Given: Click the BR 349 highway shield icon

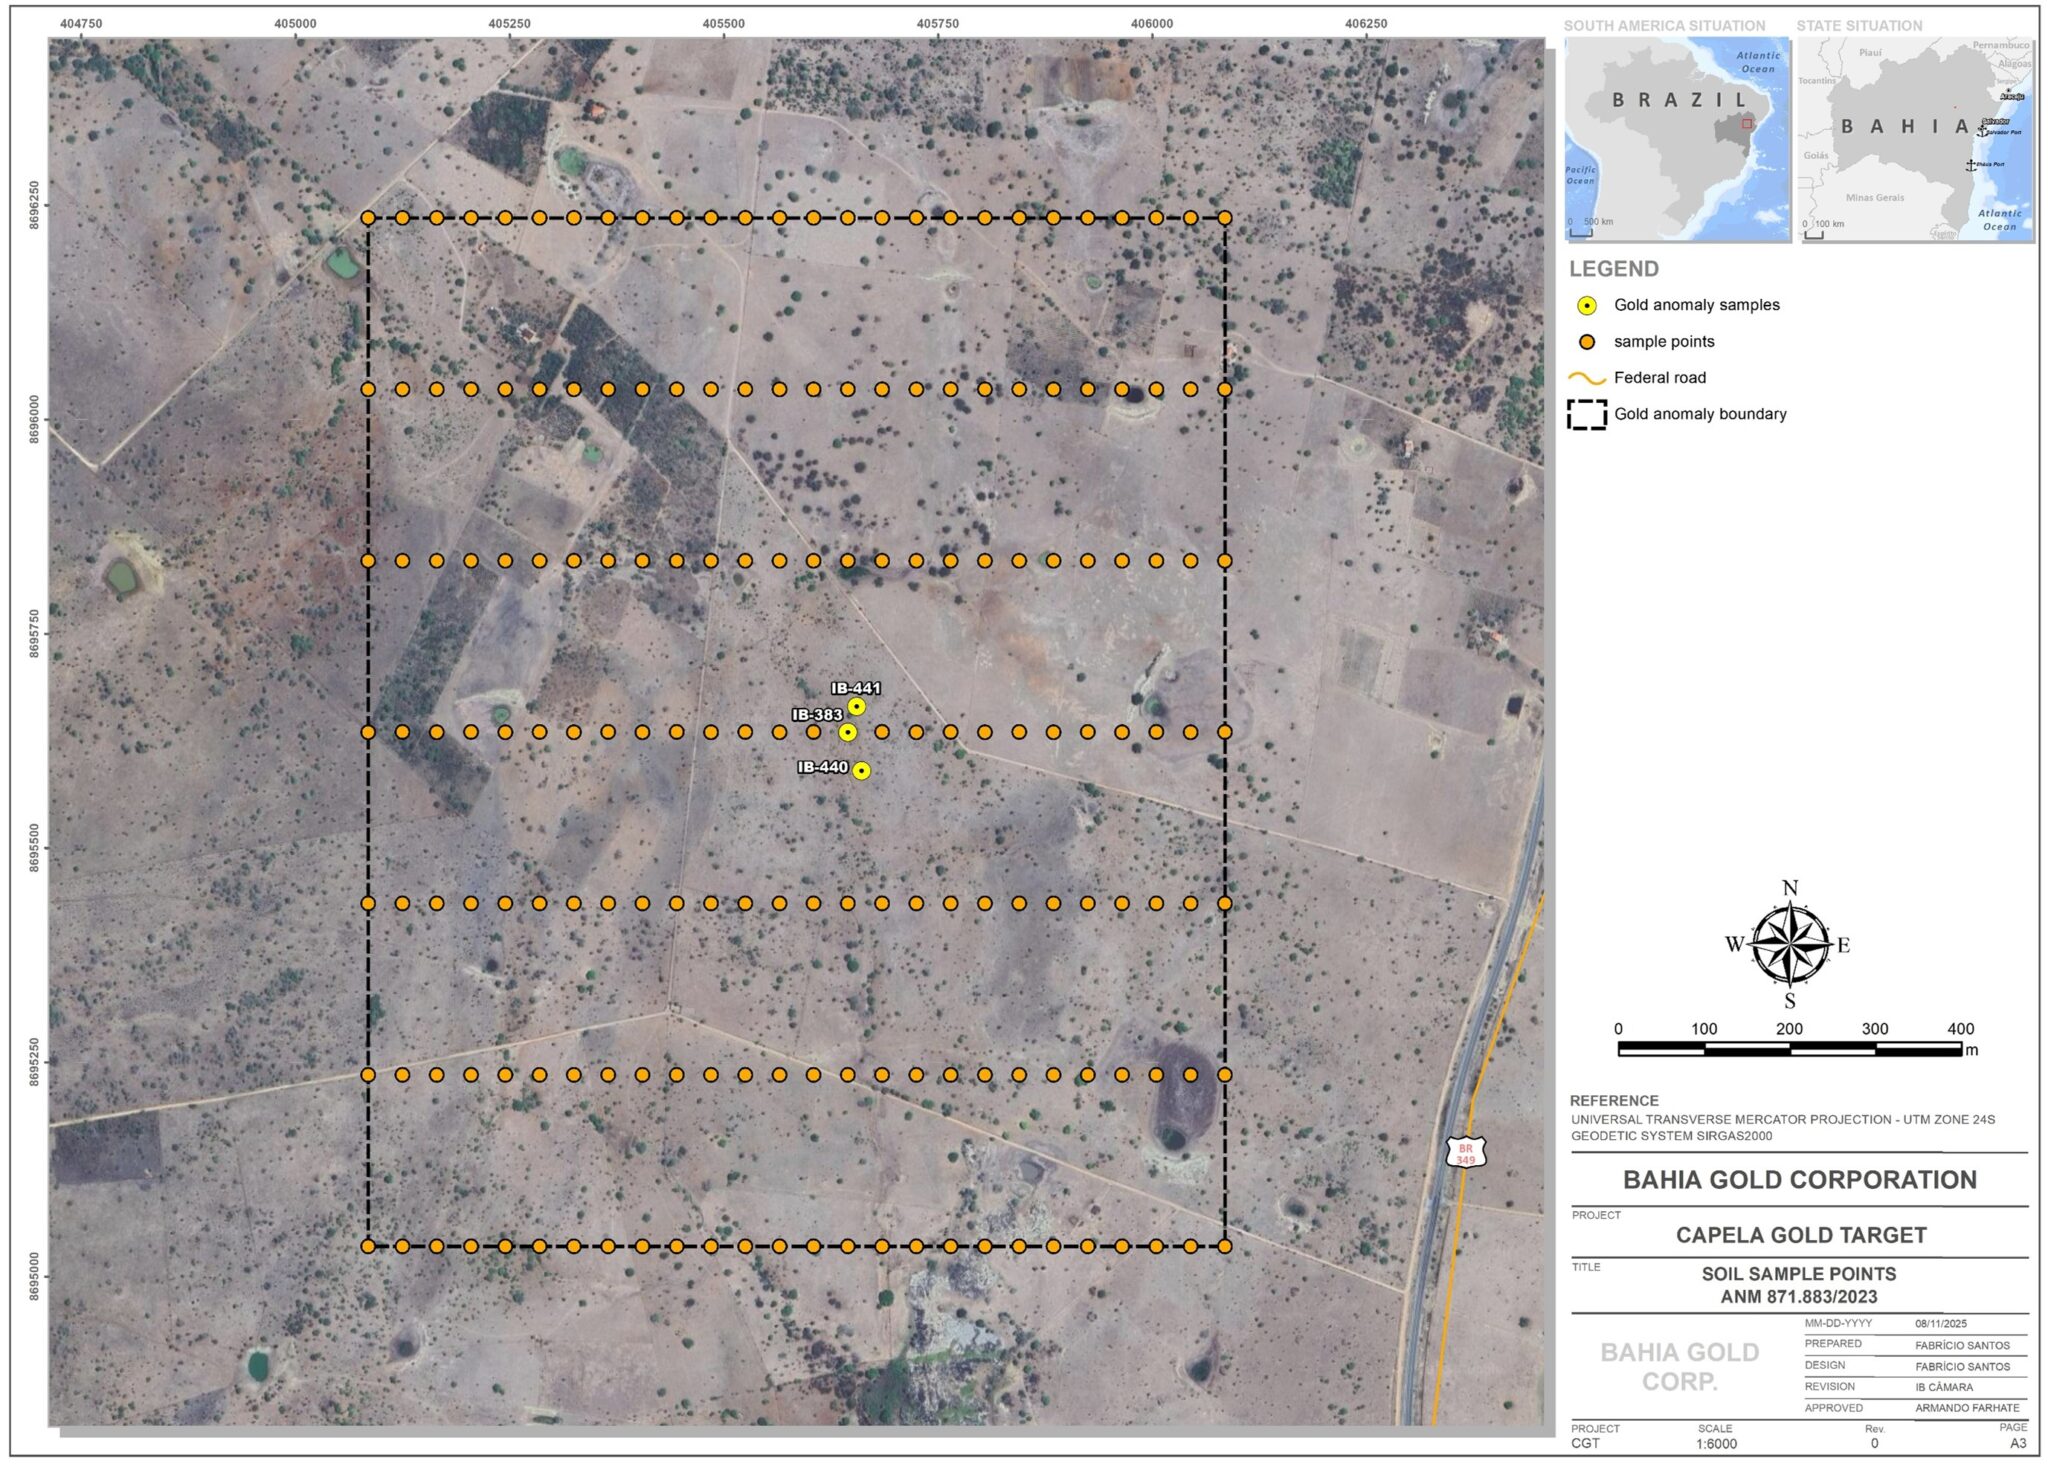Looking at the screenshot, I should (1466, 1153).
